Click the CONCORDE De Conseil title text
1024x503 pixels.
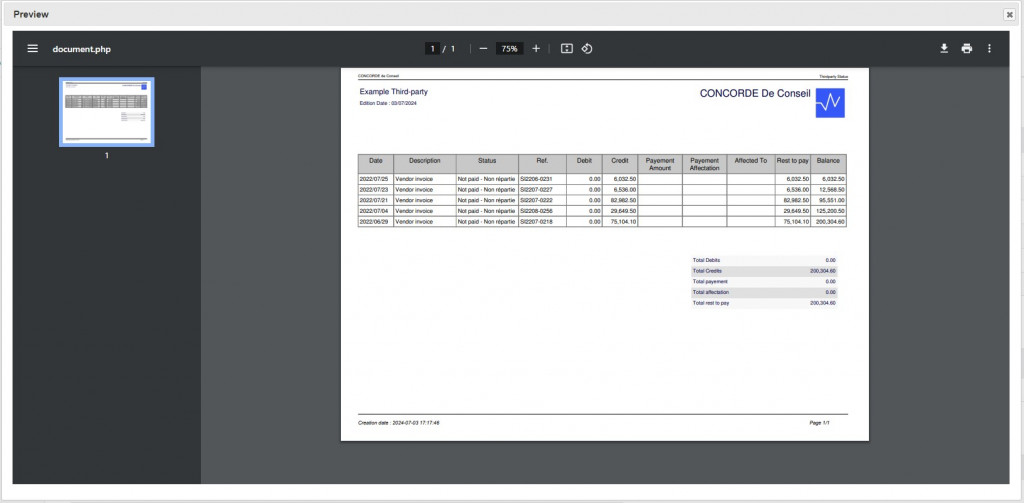[x=755, y=93]
